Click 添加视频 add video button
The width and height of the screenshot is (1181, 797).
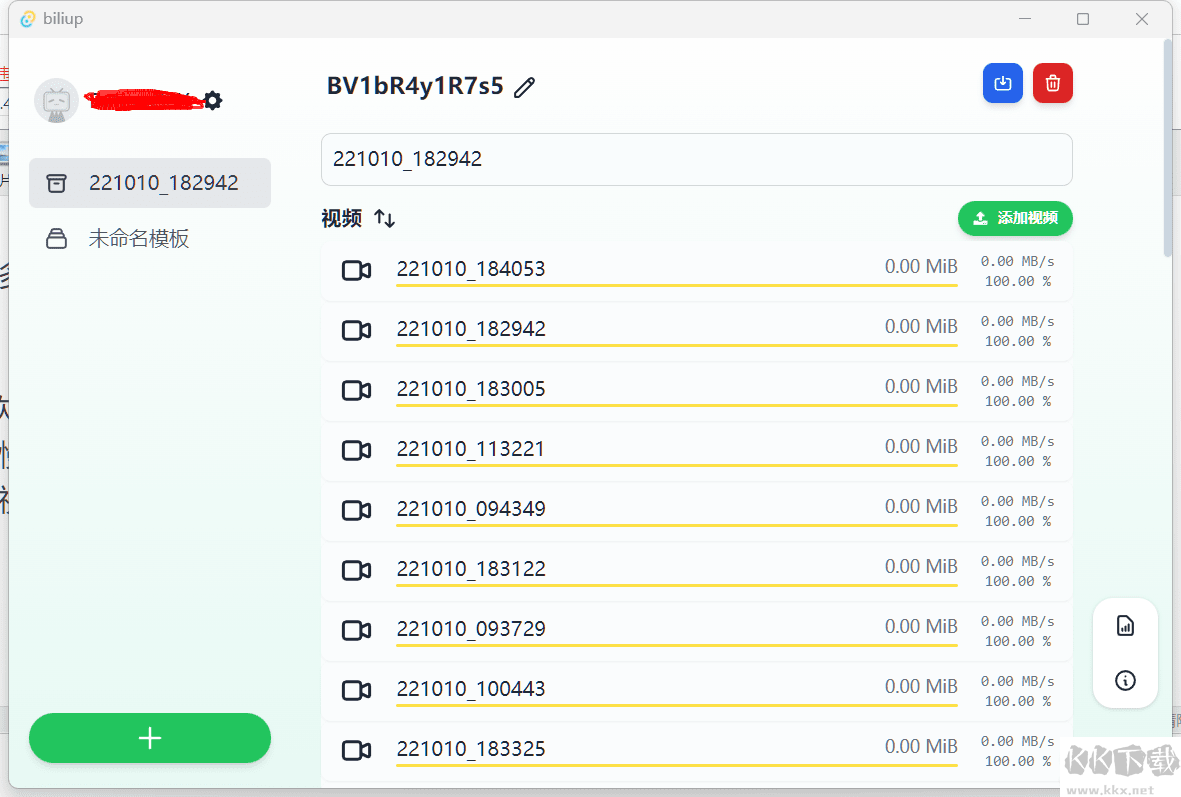[x=1015, y=218]
